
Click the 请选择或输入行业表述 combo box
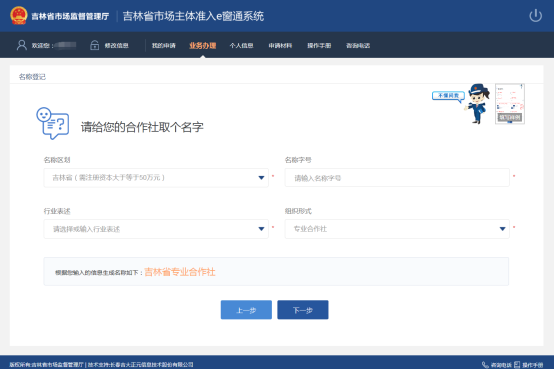156,229
